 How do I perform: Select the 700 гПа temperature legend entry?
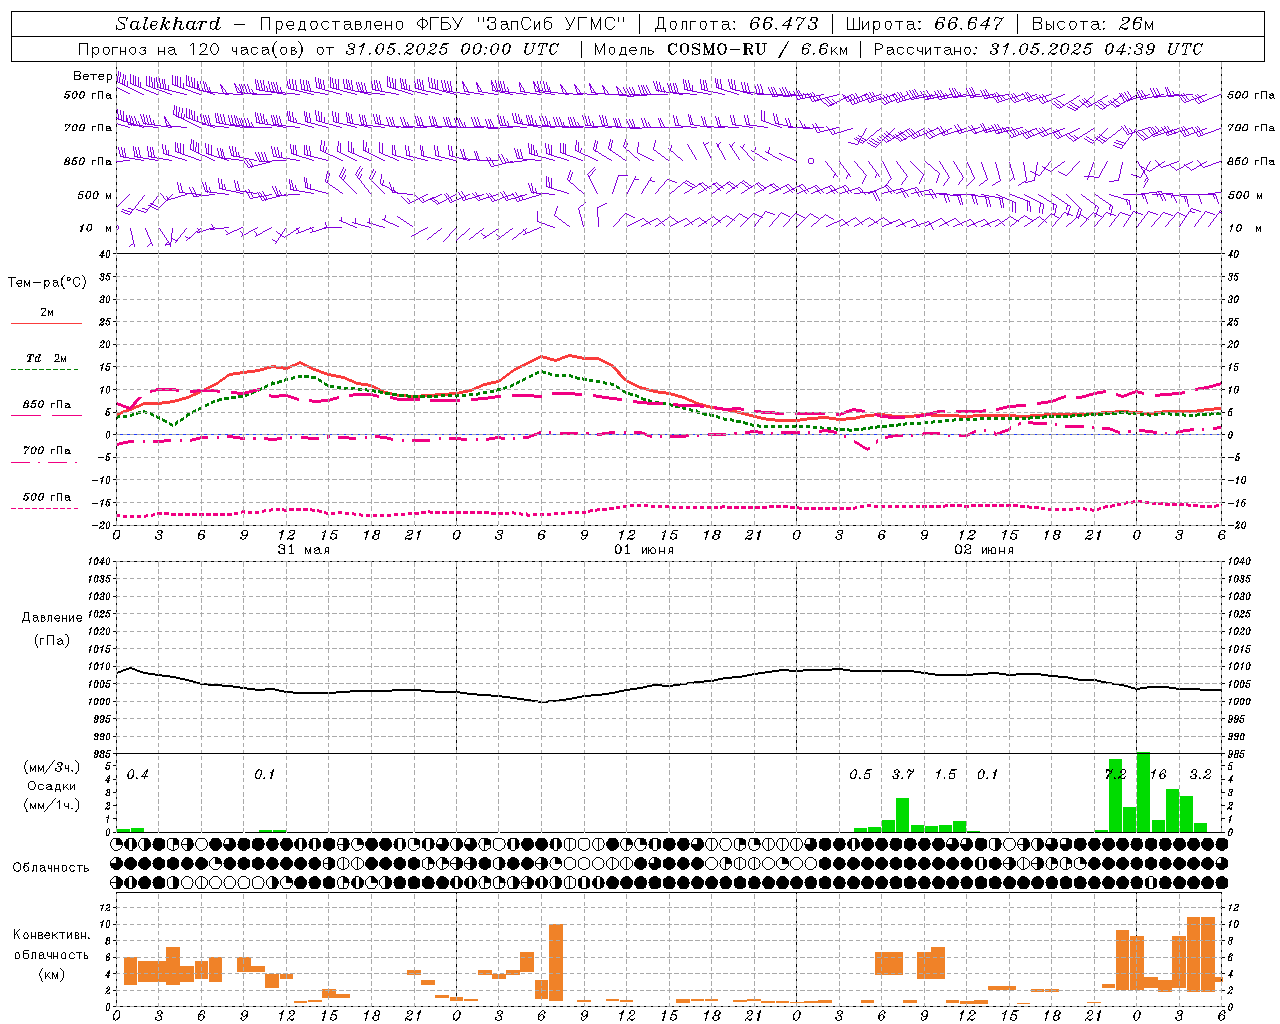point(46,455)
